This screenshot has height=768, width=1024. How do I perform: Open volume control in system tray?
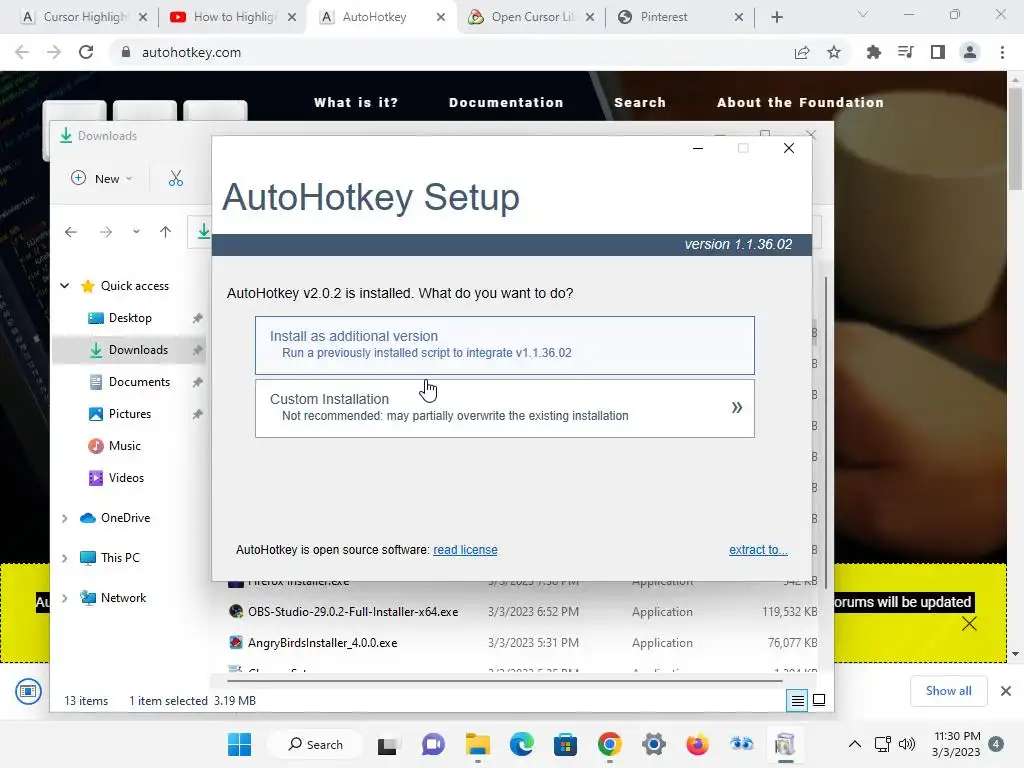tap(906, 744)
